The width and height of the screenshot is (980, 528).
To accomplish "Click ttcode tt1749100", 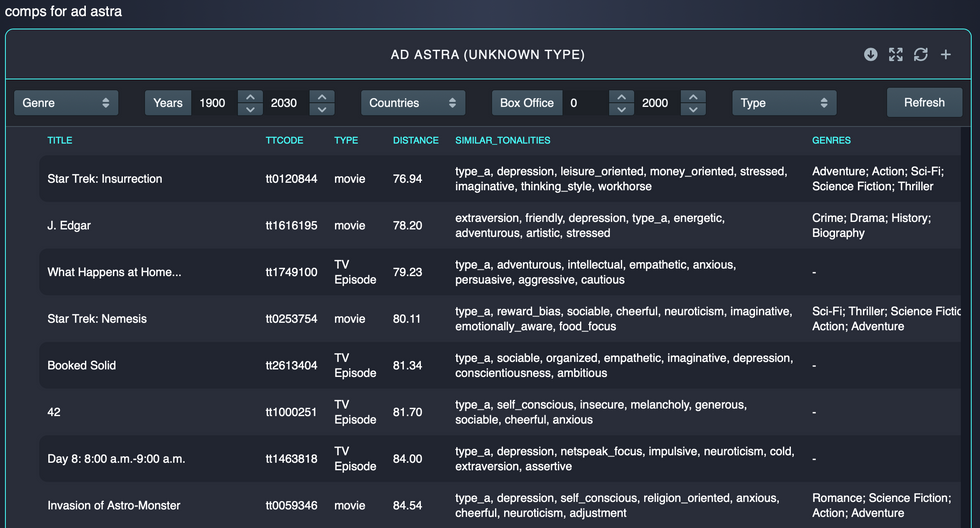I will (291, 272).
